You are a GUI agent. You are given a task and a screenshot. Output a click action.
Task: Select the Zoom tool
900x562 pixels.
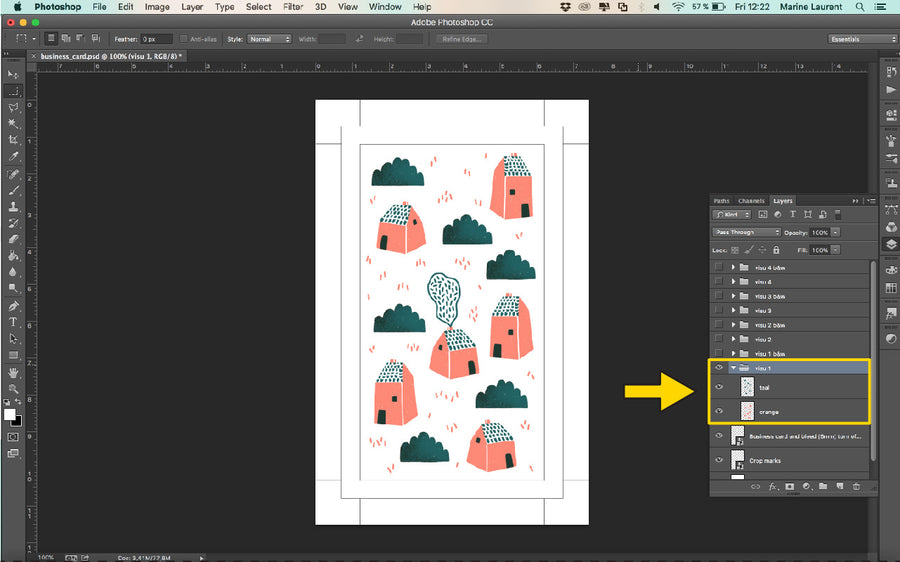[x=13, y=389]
